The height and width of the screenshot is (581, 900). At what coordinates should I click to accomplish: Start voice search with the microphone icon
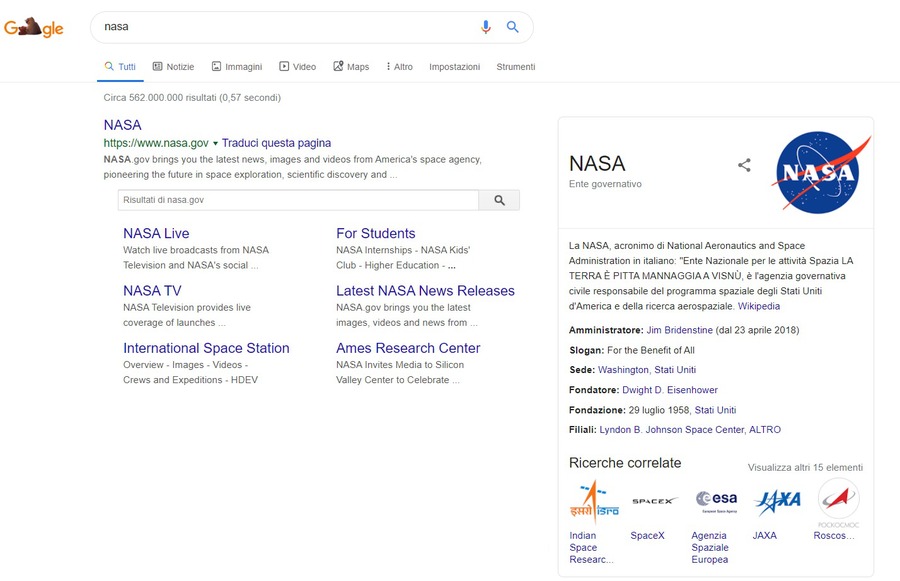coord(486,26)
